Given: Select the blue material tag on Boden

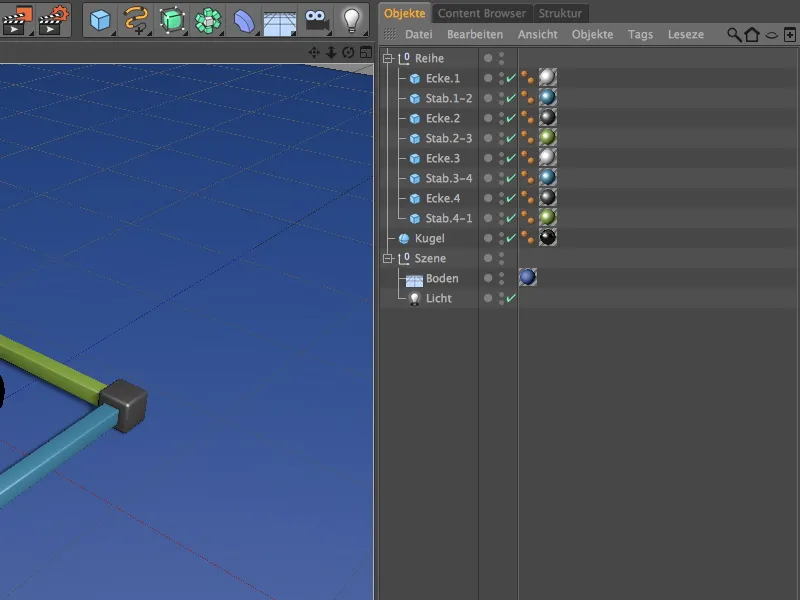Looking at the screenshot, I should (527, 278).
